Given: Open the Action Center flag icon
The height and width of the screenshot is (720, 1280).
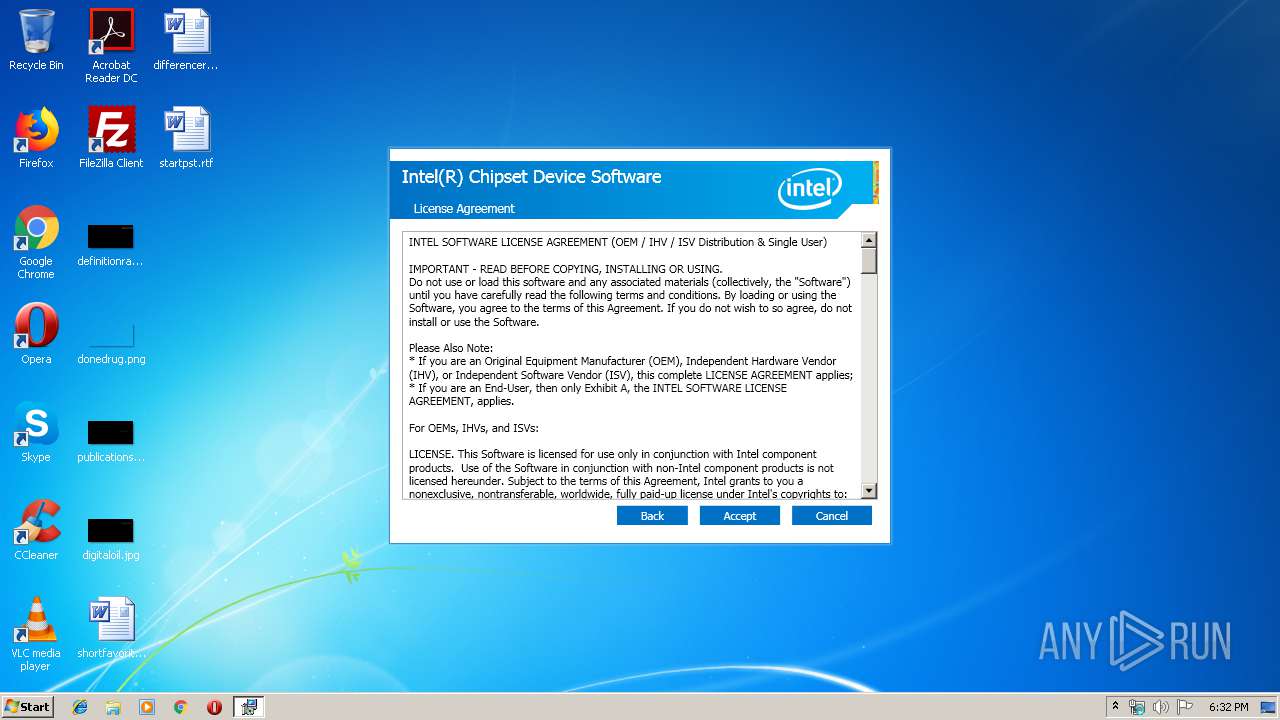Looking at the screenshot, I should [1184, 707].
